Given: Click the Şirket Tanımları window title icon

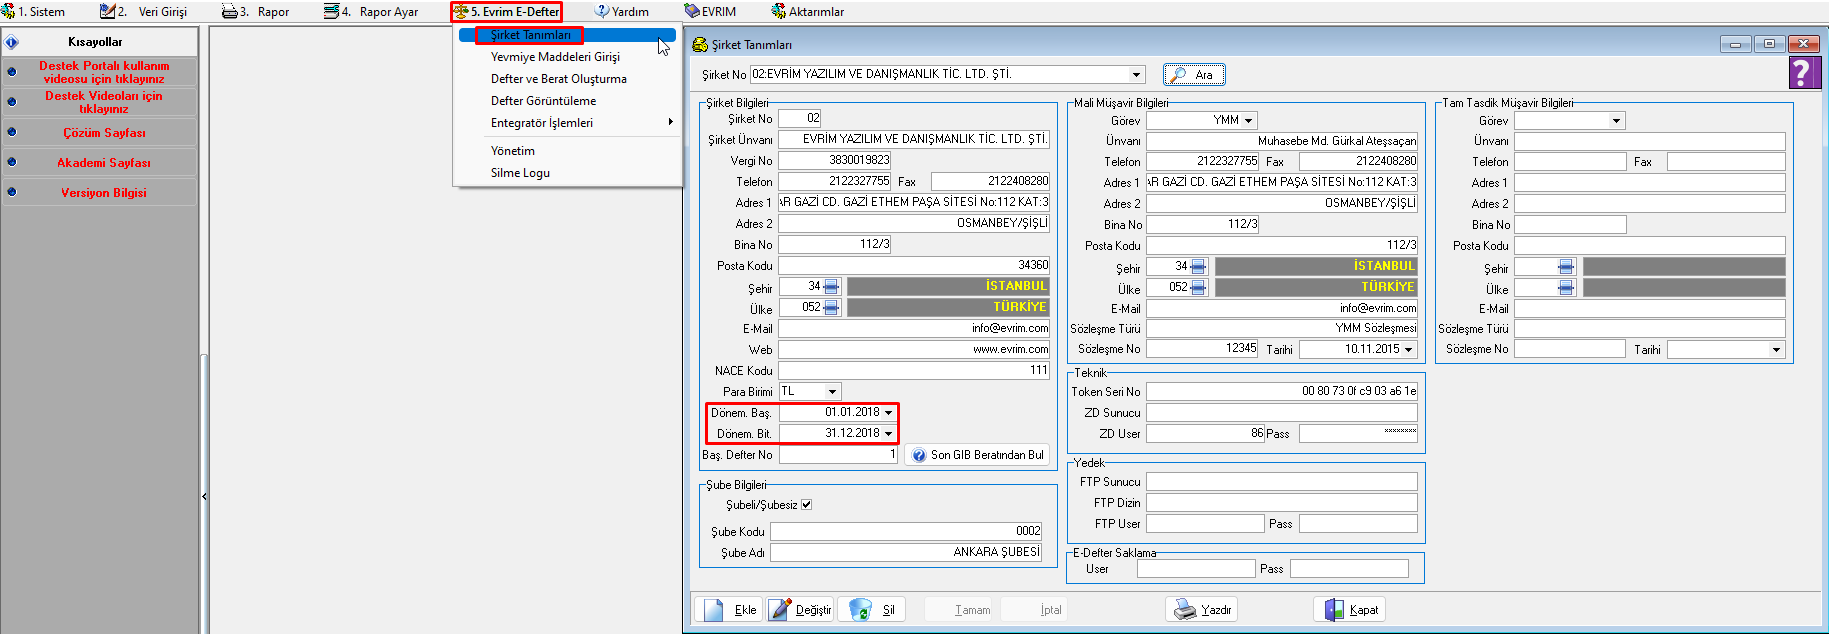Looking at the screenshot, I should pyautogui.click(x=700, y=45).
